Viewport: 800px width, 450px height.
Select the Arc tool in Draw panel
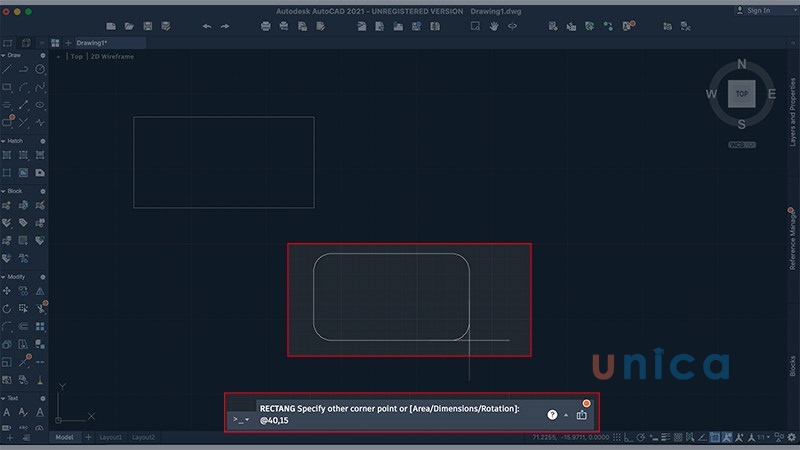click(x=23, y=87)
